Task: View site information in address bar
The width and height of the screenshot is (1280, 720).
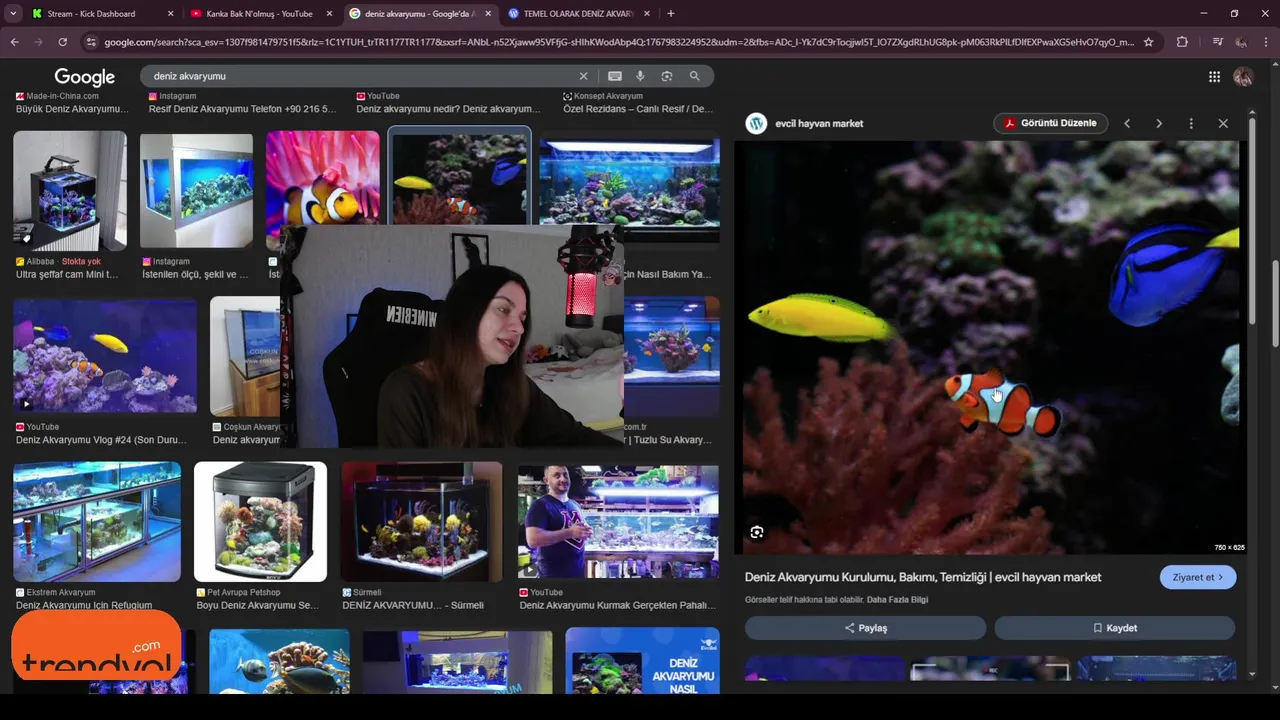Action: 91,42
